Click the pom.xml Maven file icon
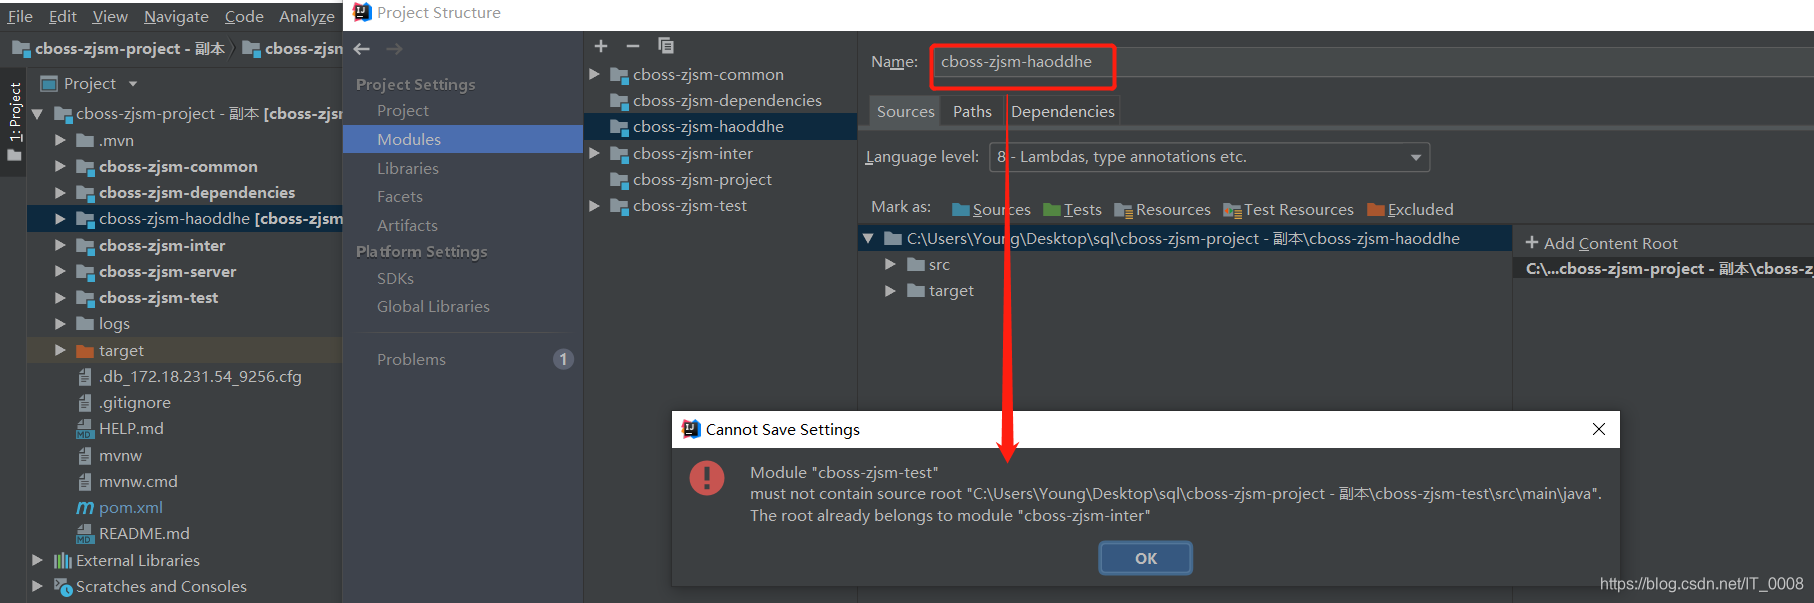The image size is (1814, 603). [85, 508]
